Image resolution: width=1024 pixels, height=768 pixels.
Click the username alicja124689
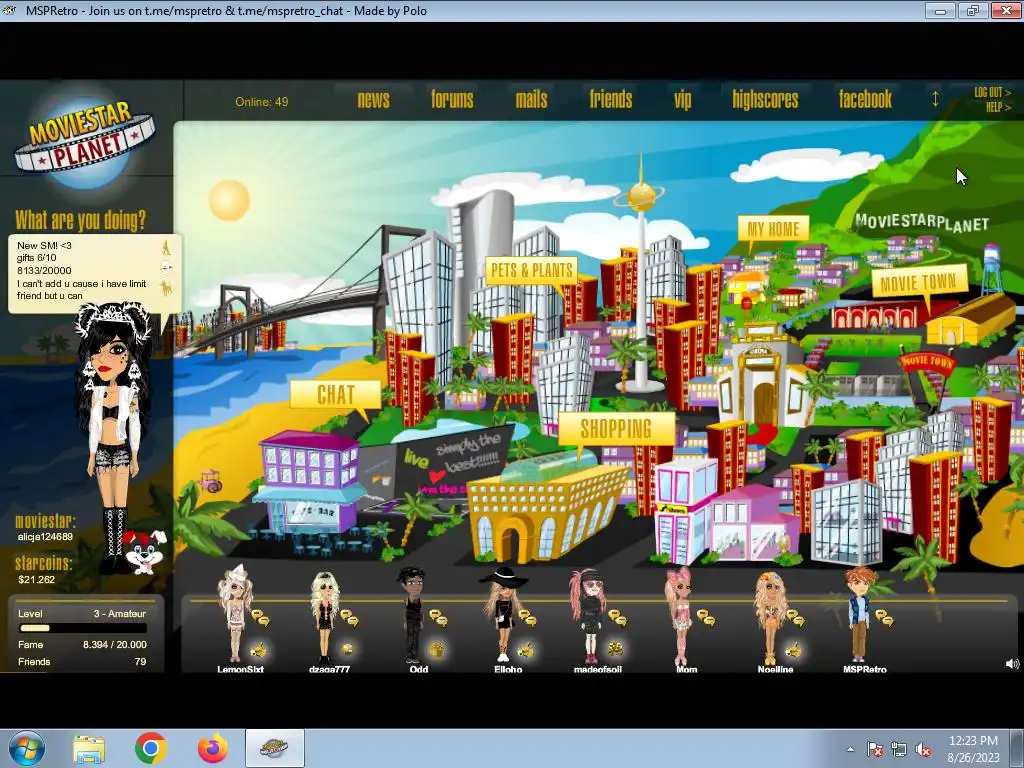pos(45,537)
